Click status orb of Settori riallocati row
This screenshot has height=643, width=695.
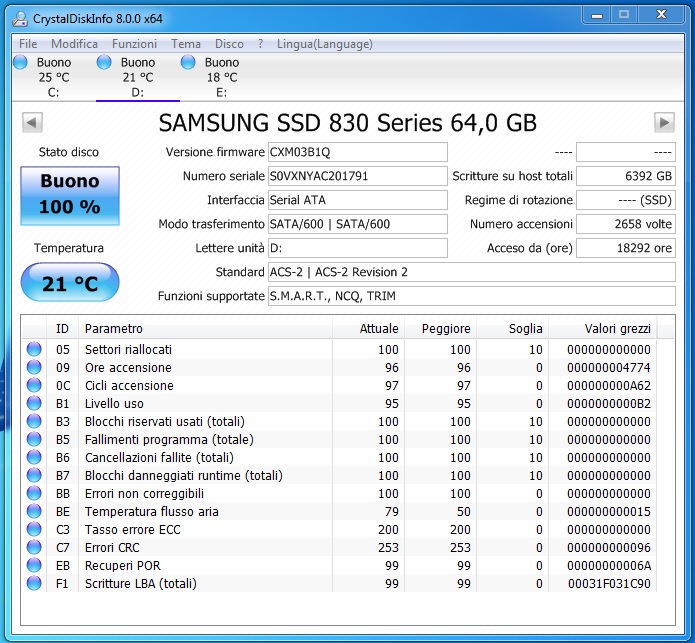pyautogui.click(x=34, y=349)
